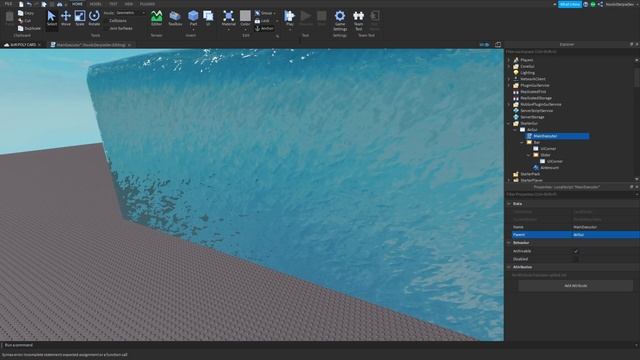Toggle the Archivable checkbox

point(576,251)
